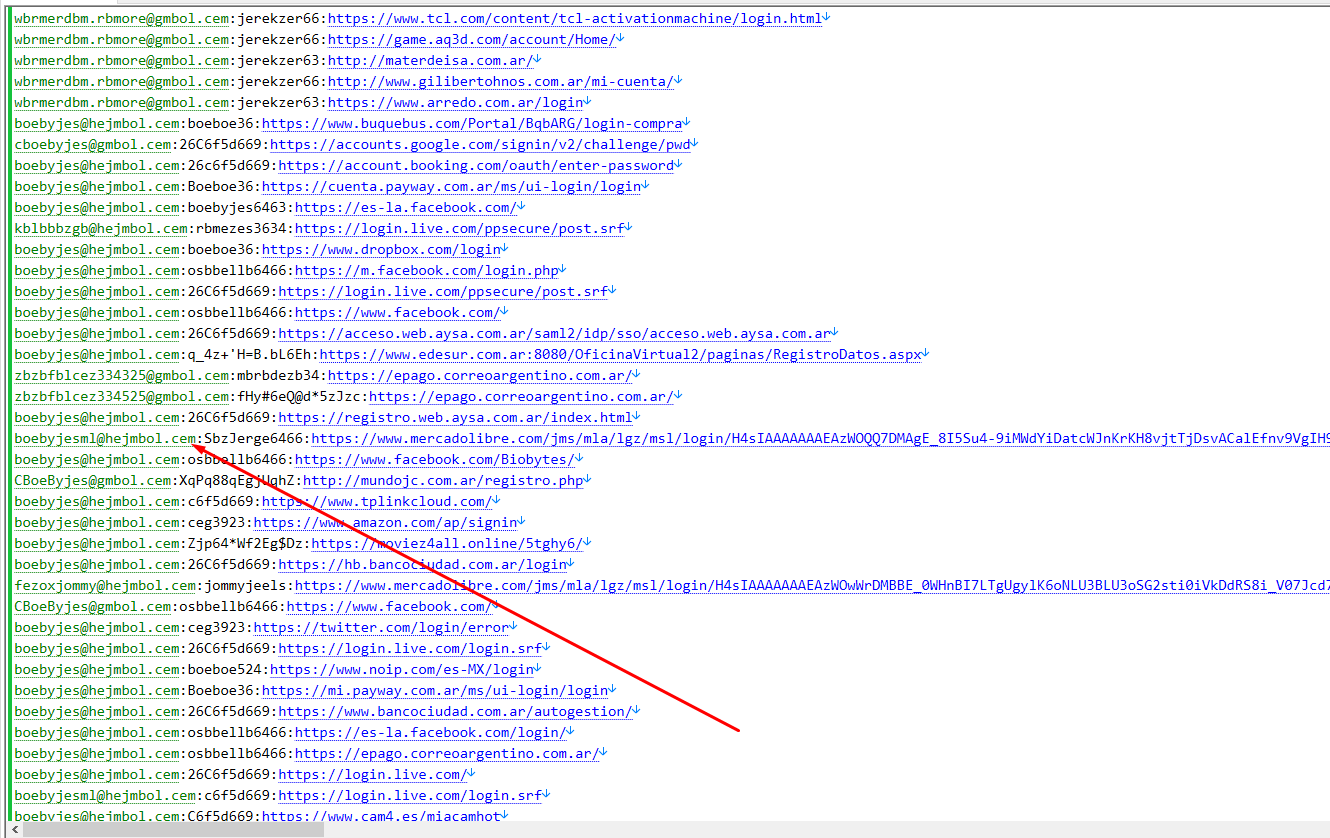This screenshot has height=838, width=1330.
Task: Follow the account.booking.com enter-password link
Action: (476, 166)
